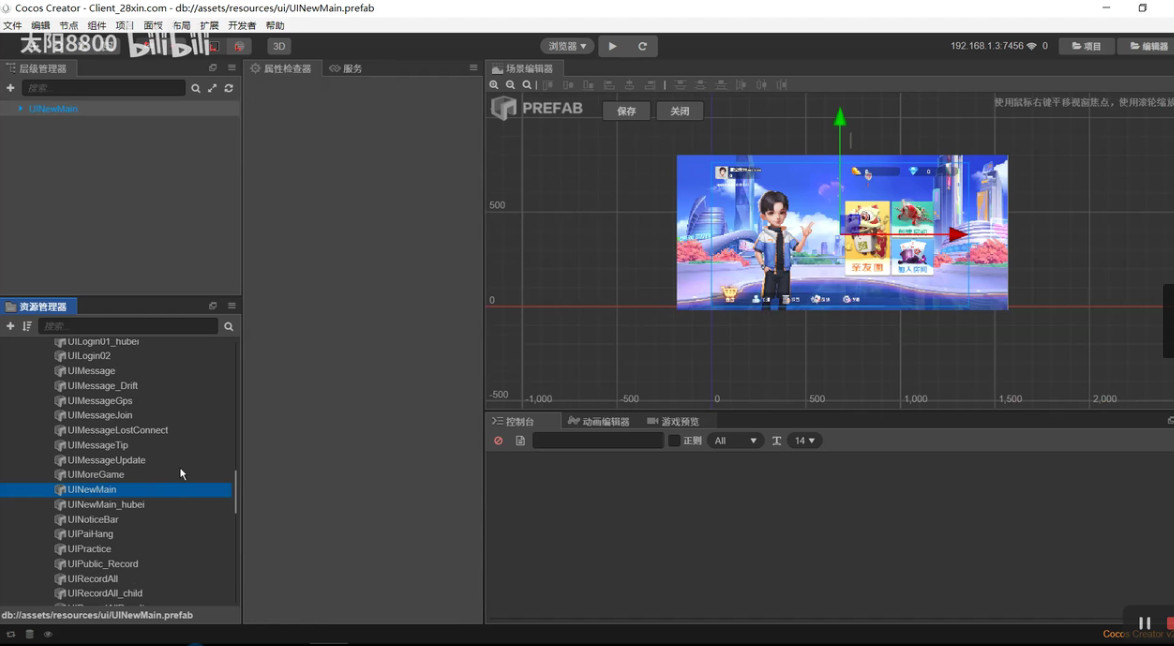
Task: Zoom in on scene editor
Action: click(494, 85)
